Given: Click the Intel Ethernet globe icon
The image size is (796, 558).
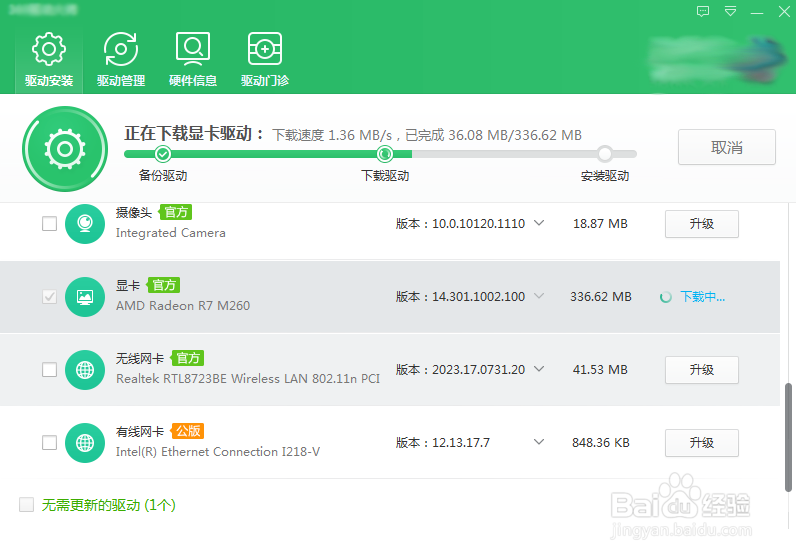Looking at the screenshot, I should click(x=85, y=443).
